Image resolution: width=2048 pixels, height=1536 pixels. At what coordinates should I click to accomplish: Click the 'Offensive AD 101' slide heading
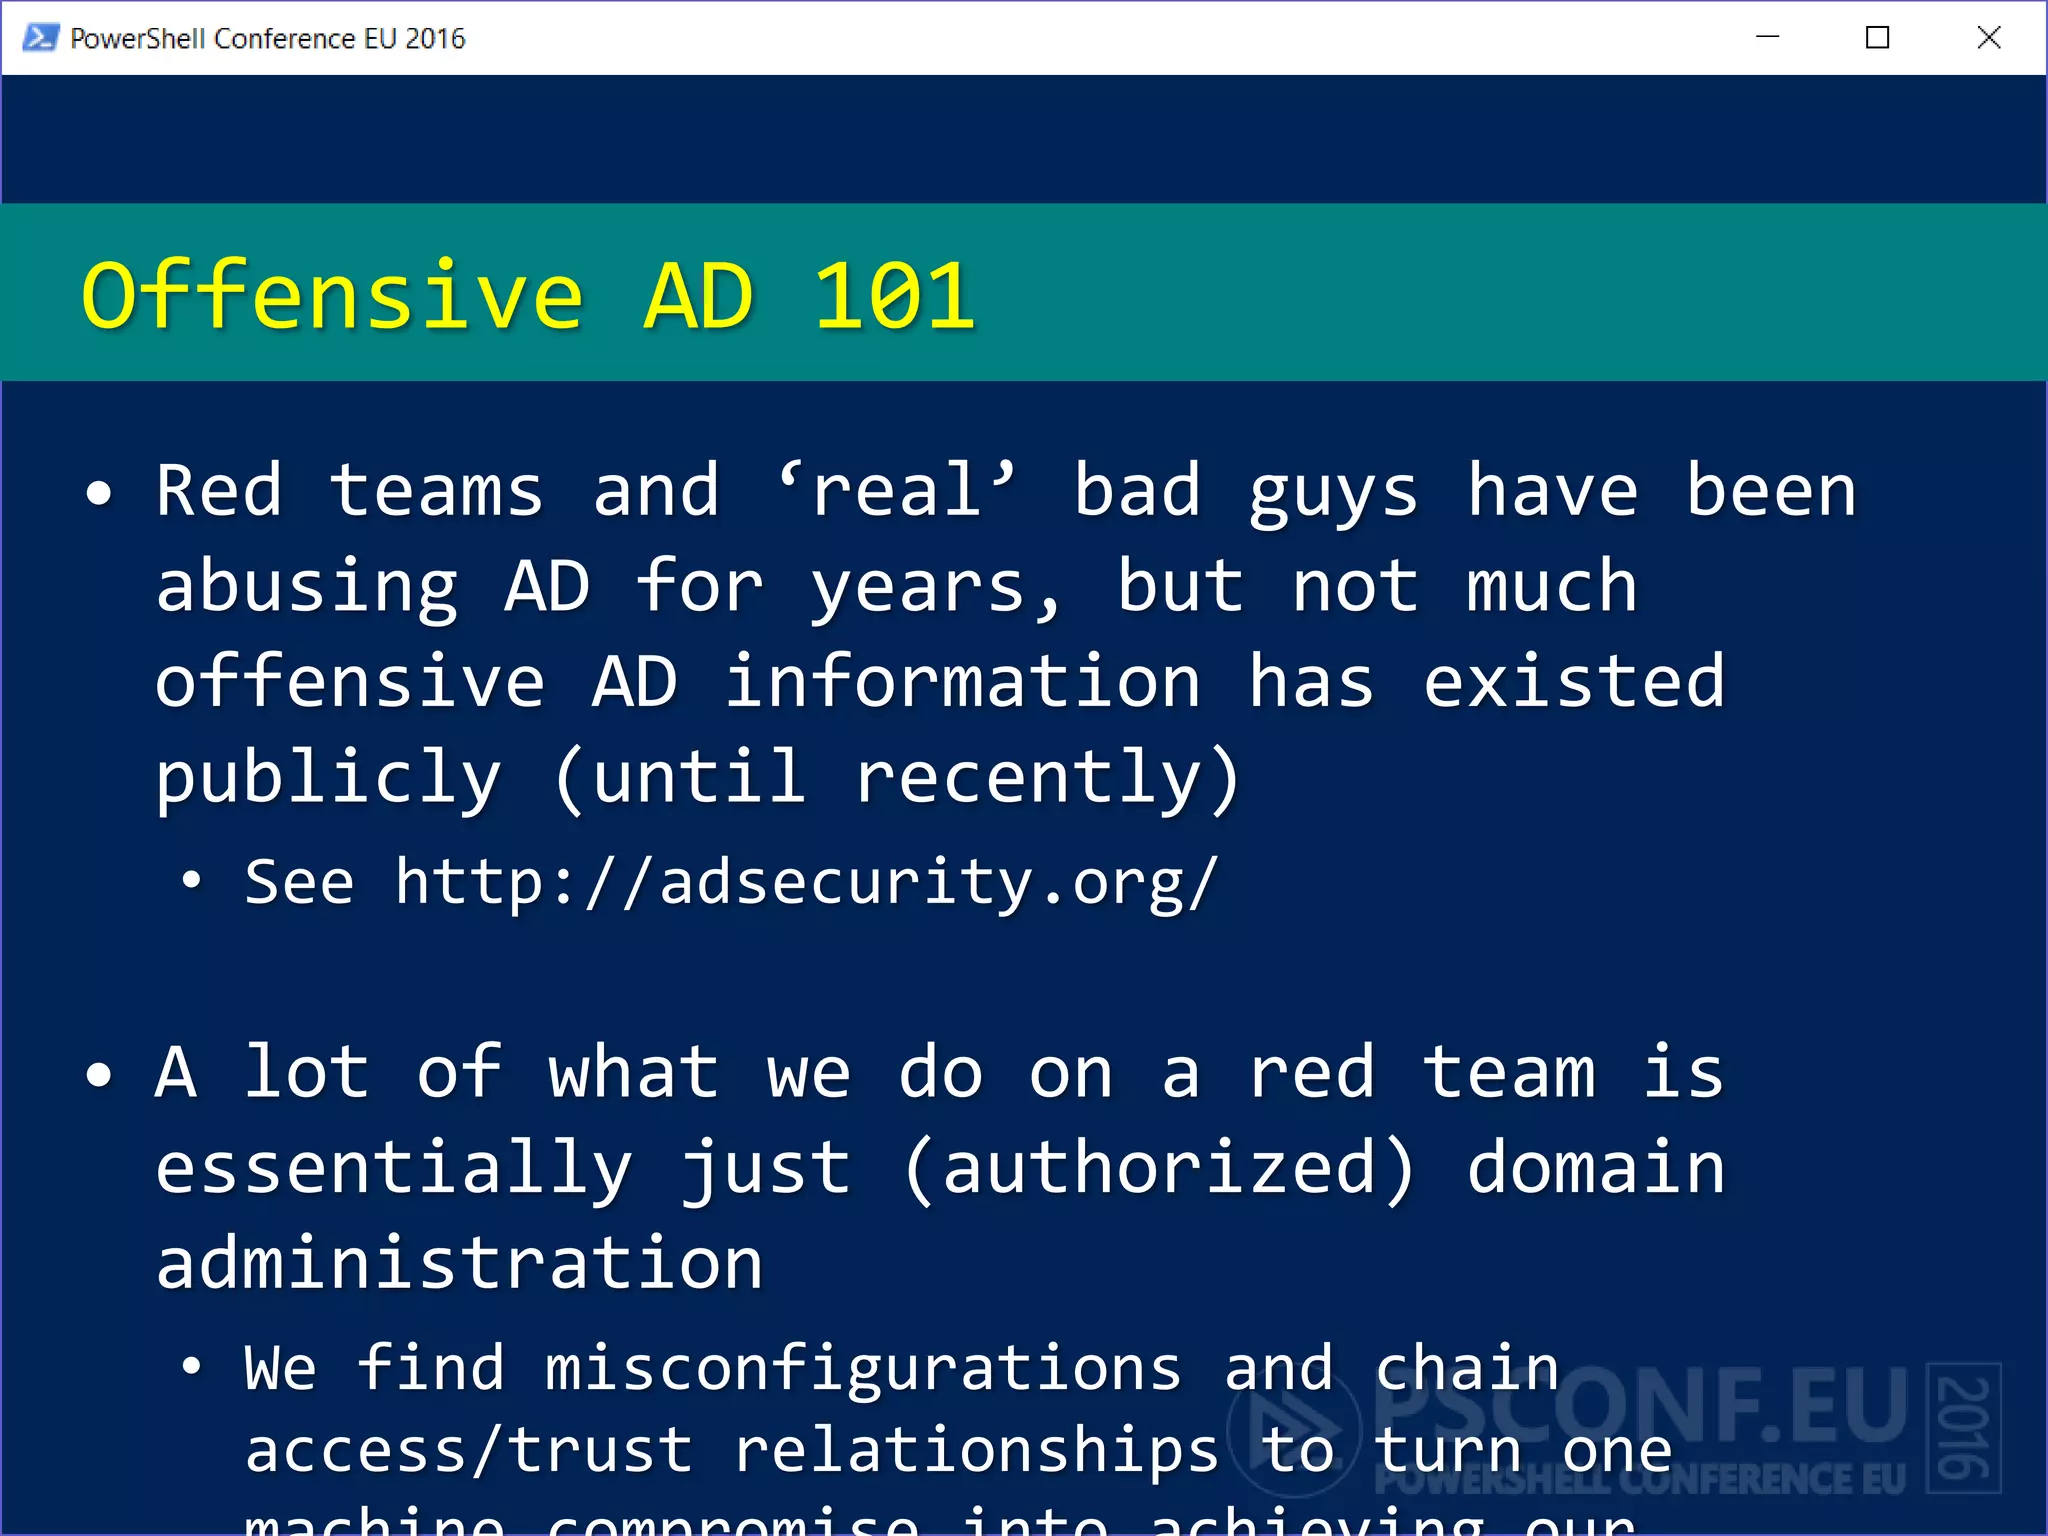click(x=528, y=295)
